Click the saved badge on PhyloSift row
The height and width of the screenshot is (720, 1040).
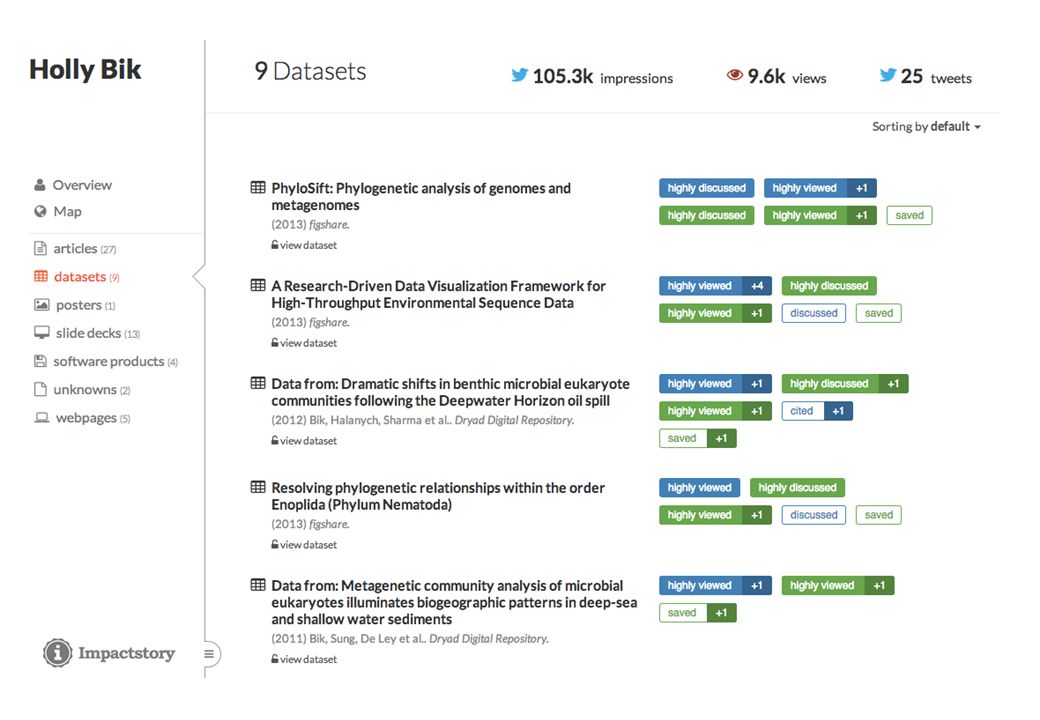click(x=909, y=215)
